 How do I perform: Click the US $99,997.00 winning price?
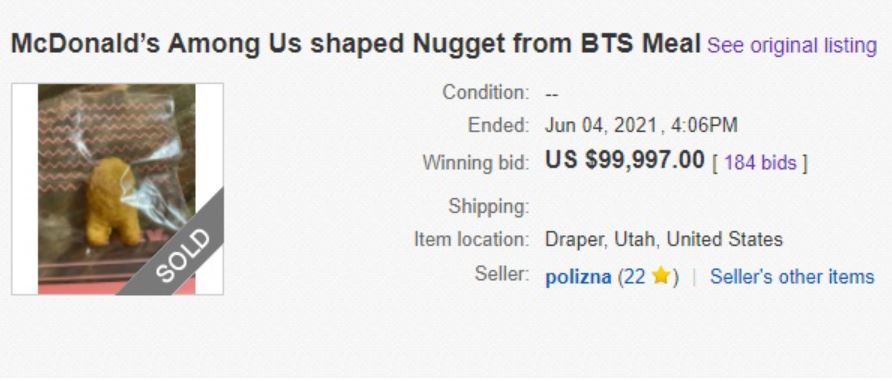point(625,160)
